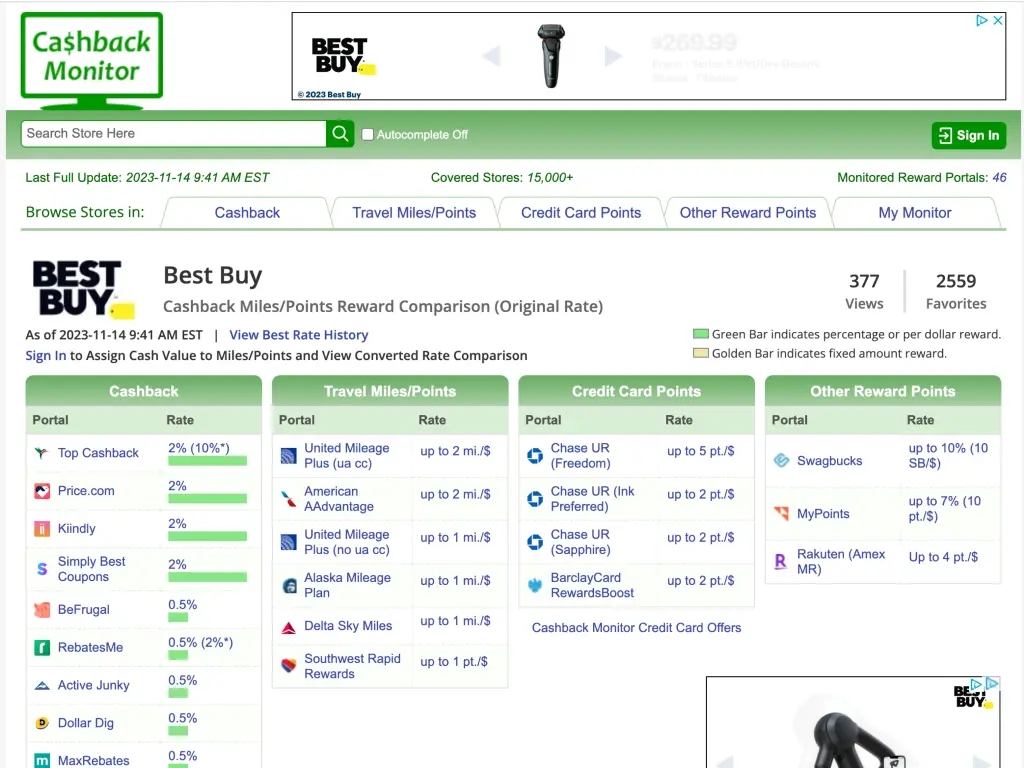Click the BarclayCard RewardsBoost icon
1024x768 pixels.
point(535,585)
